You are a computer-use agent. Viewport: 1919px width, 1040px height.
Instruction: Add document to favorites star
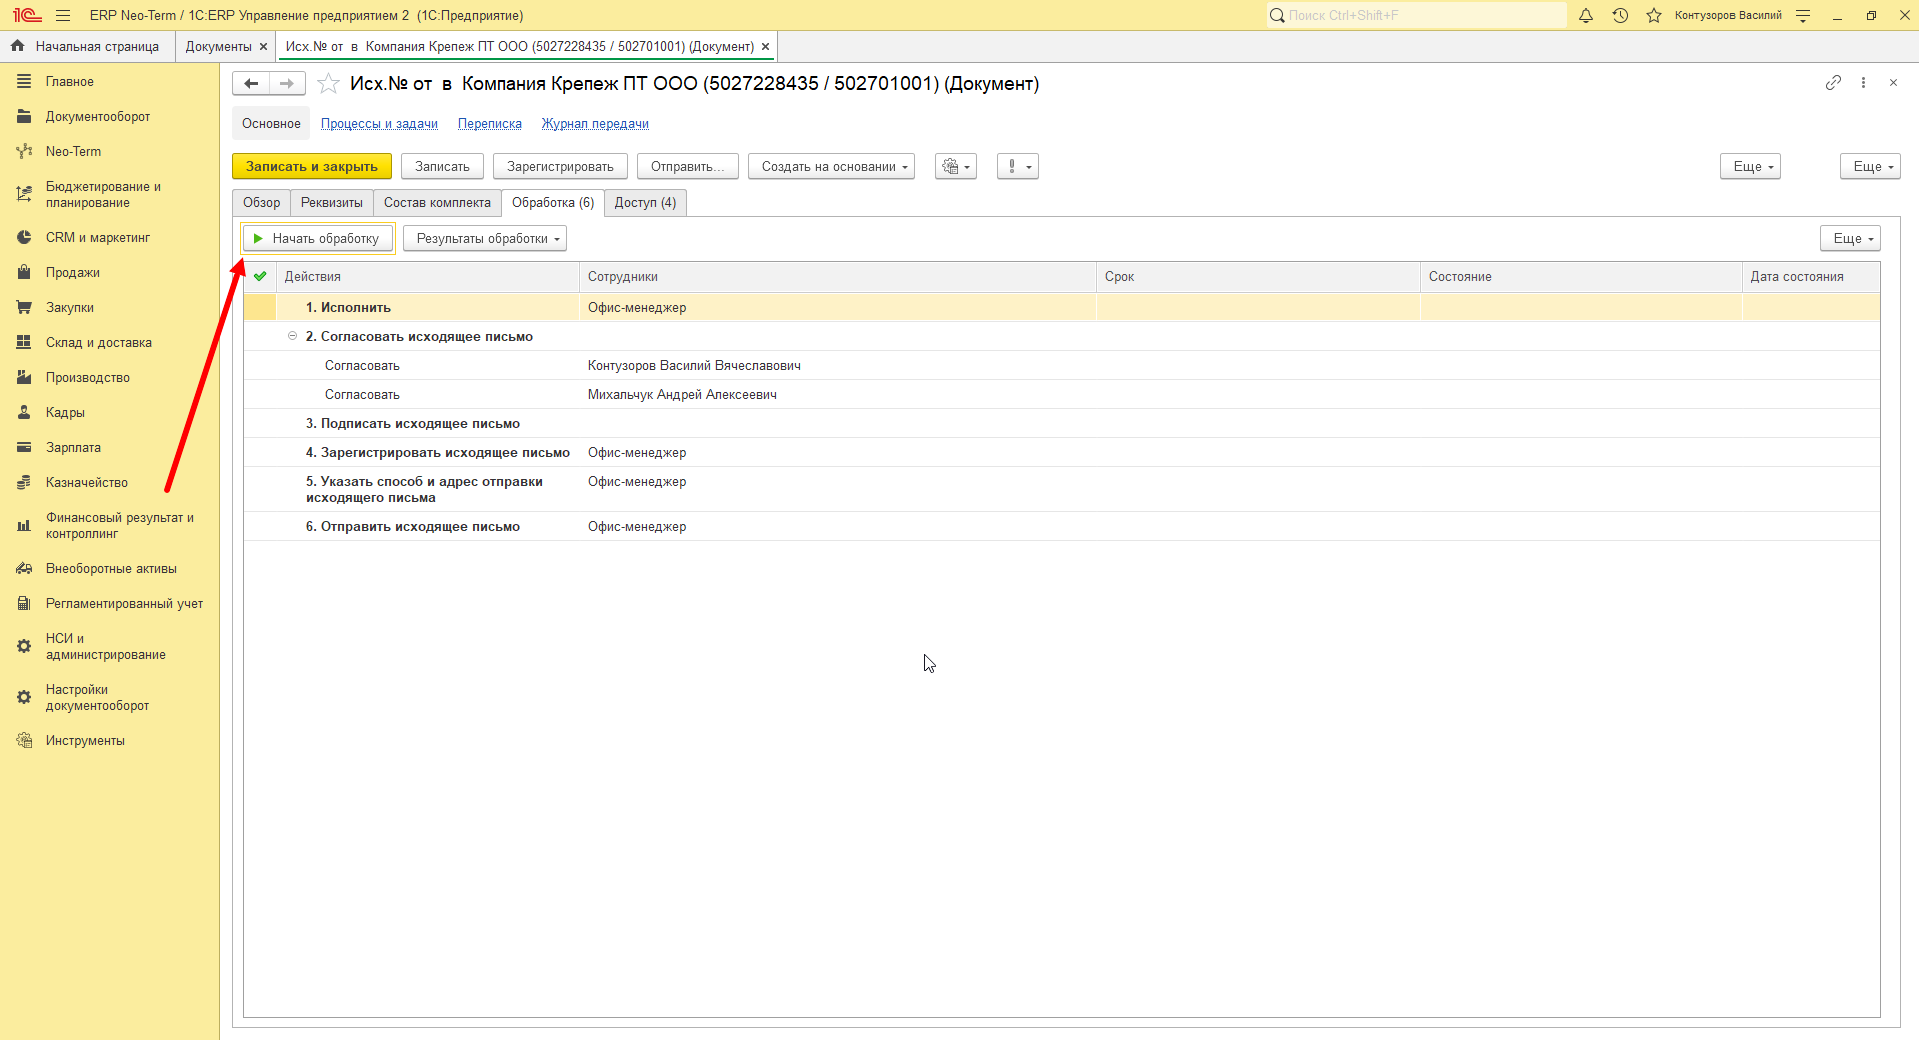click(328, 84)
